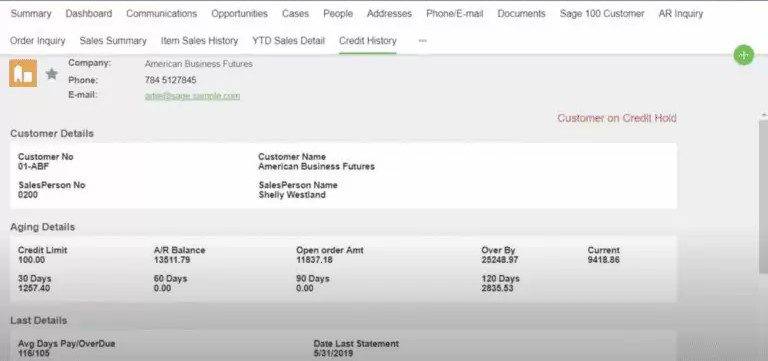
Task: Click Open order Amt value 11837.18
Action: (x=314, y=260)
